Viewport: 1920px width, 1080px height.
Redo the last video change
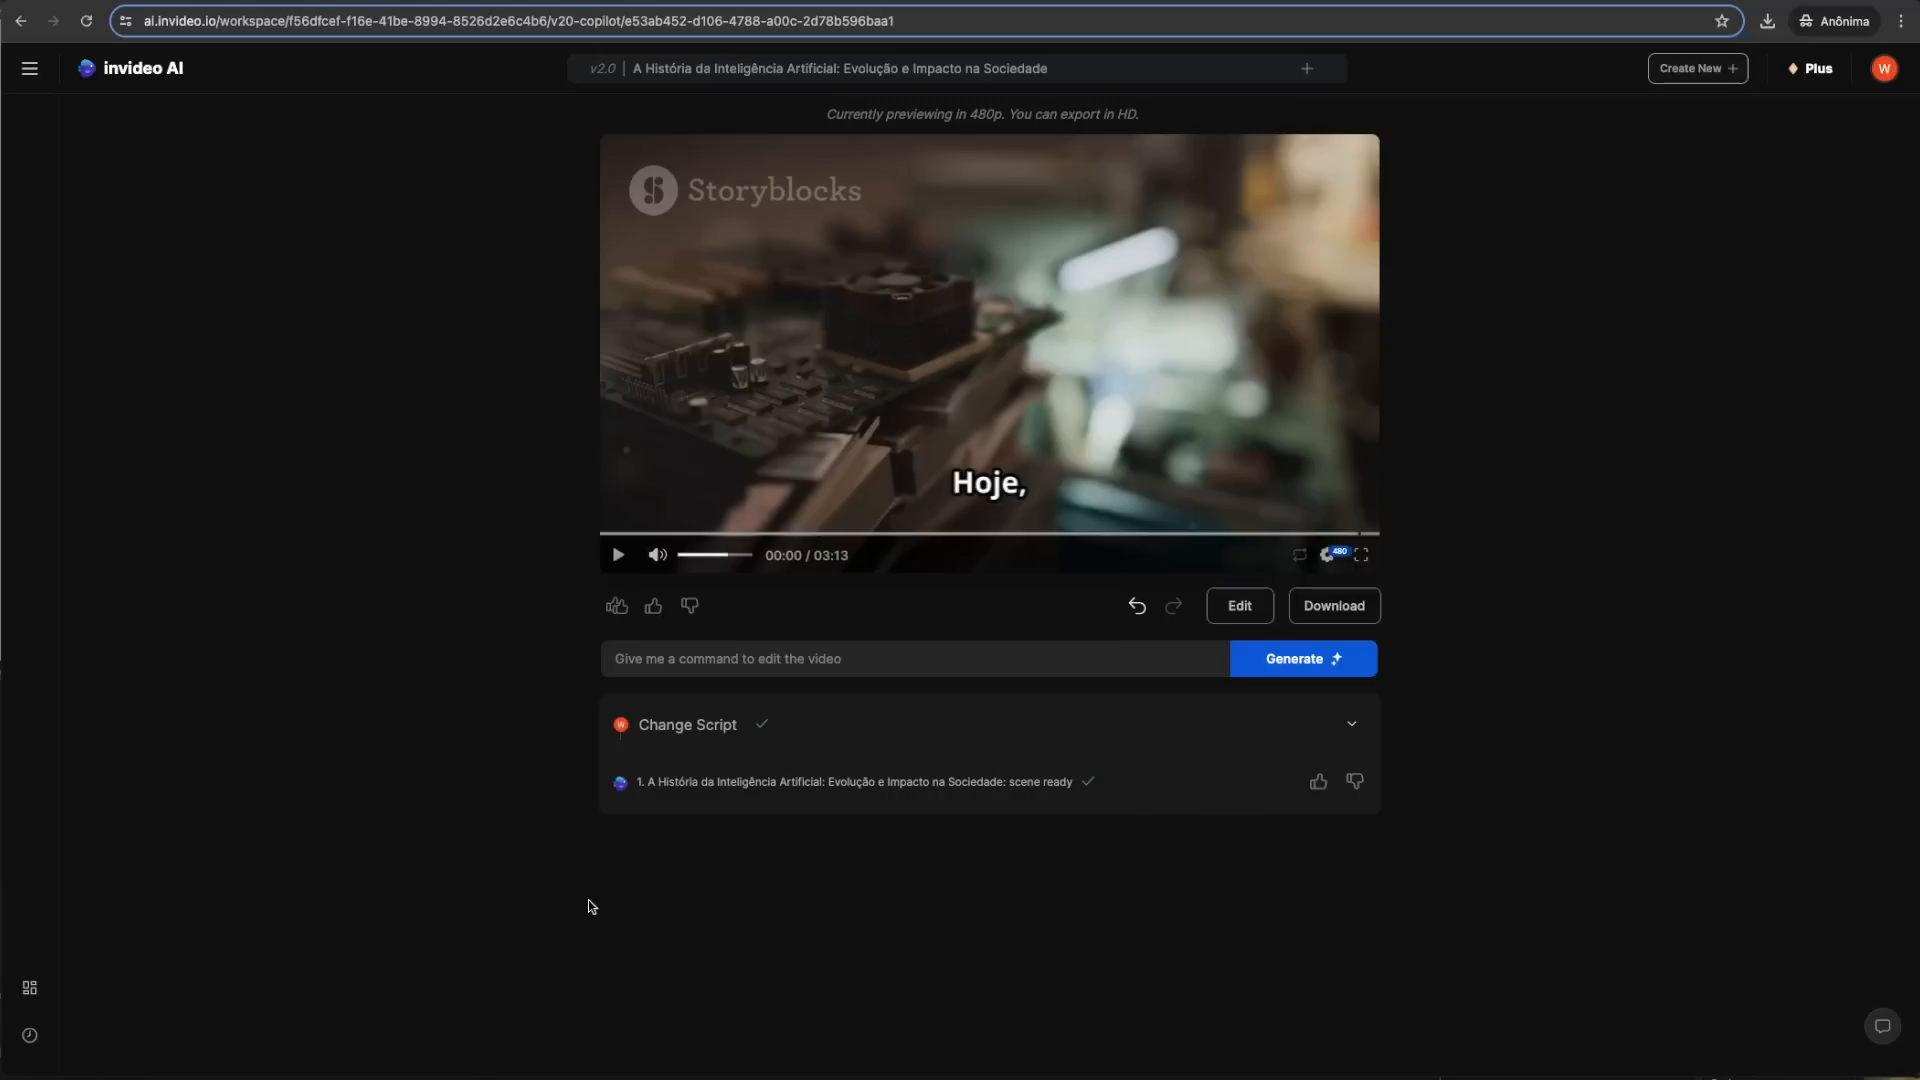tap(1173, 606)
